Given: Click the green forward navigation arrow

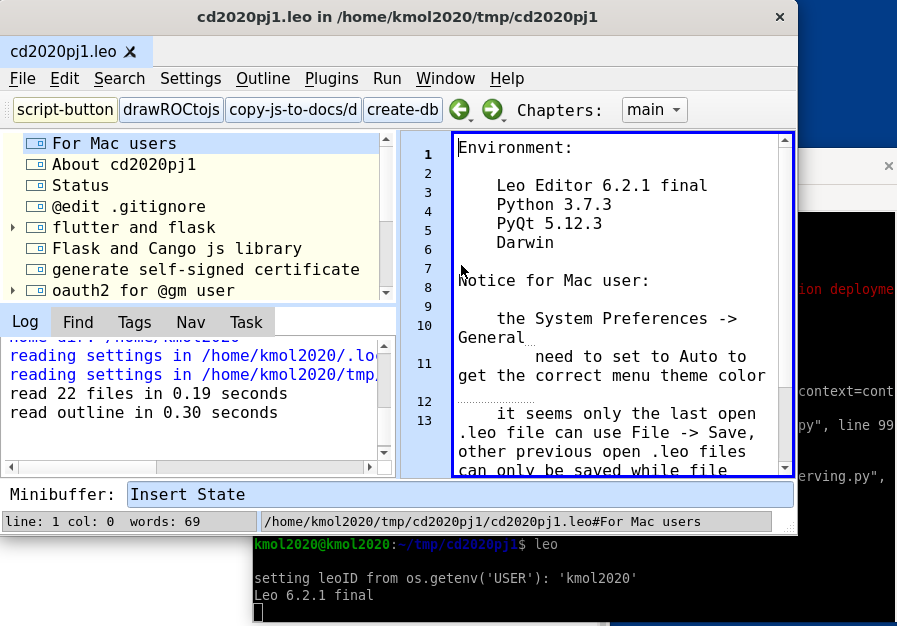Looking at the screenshot, I should point(491,110).
